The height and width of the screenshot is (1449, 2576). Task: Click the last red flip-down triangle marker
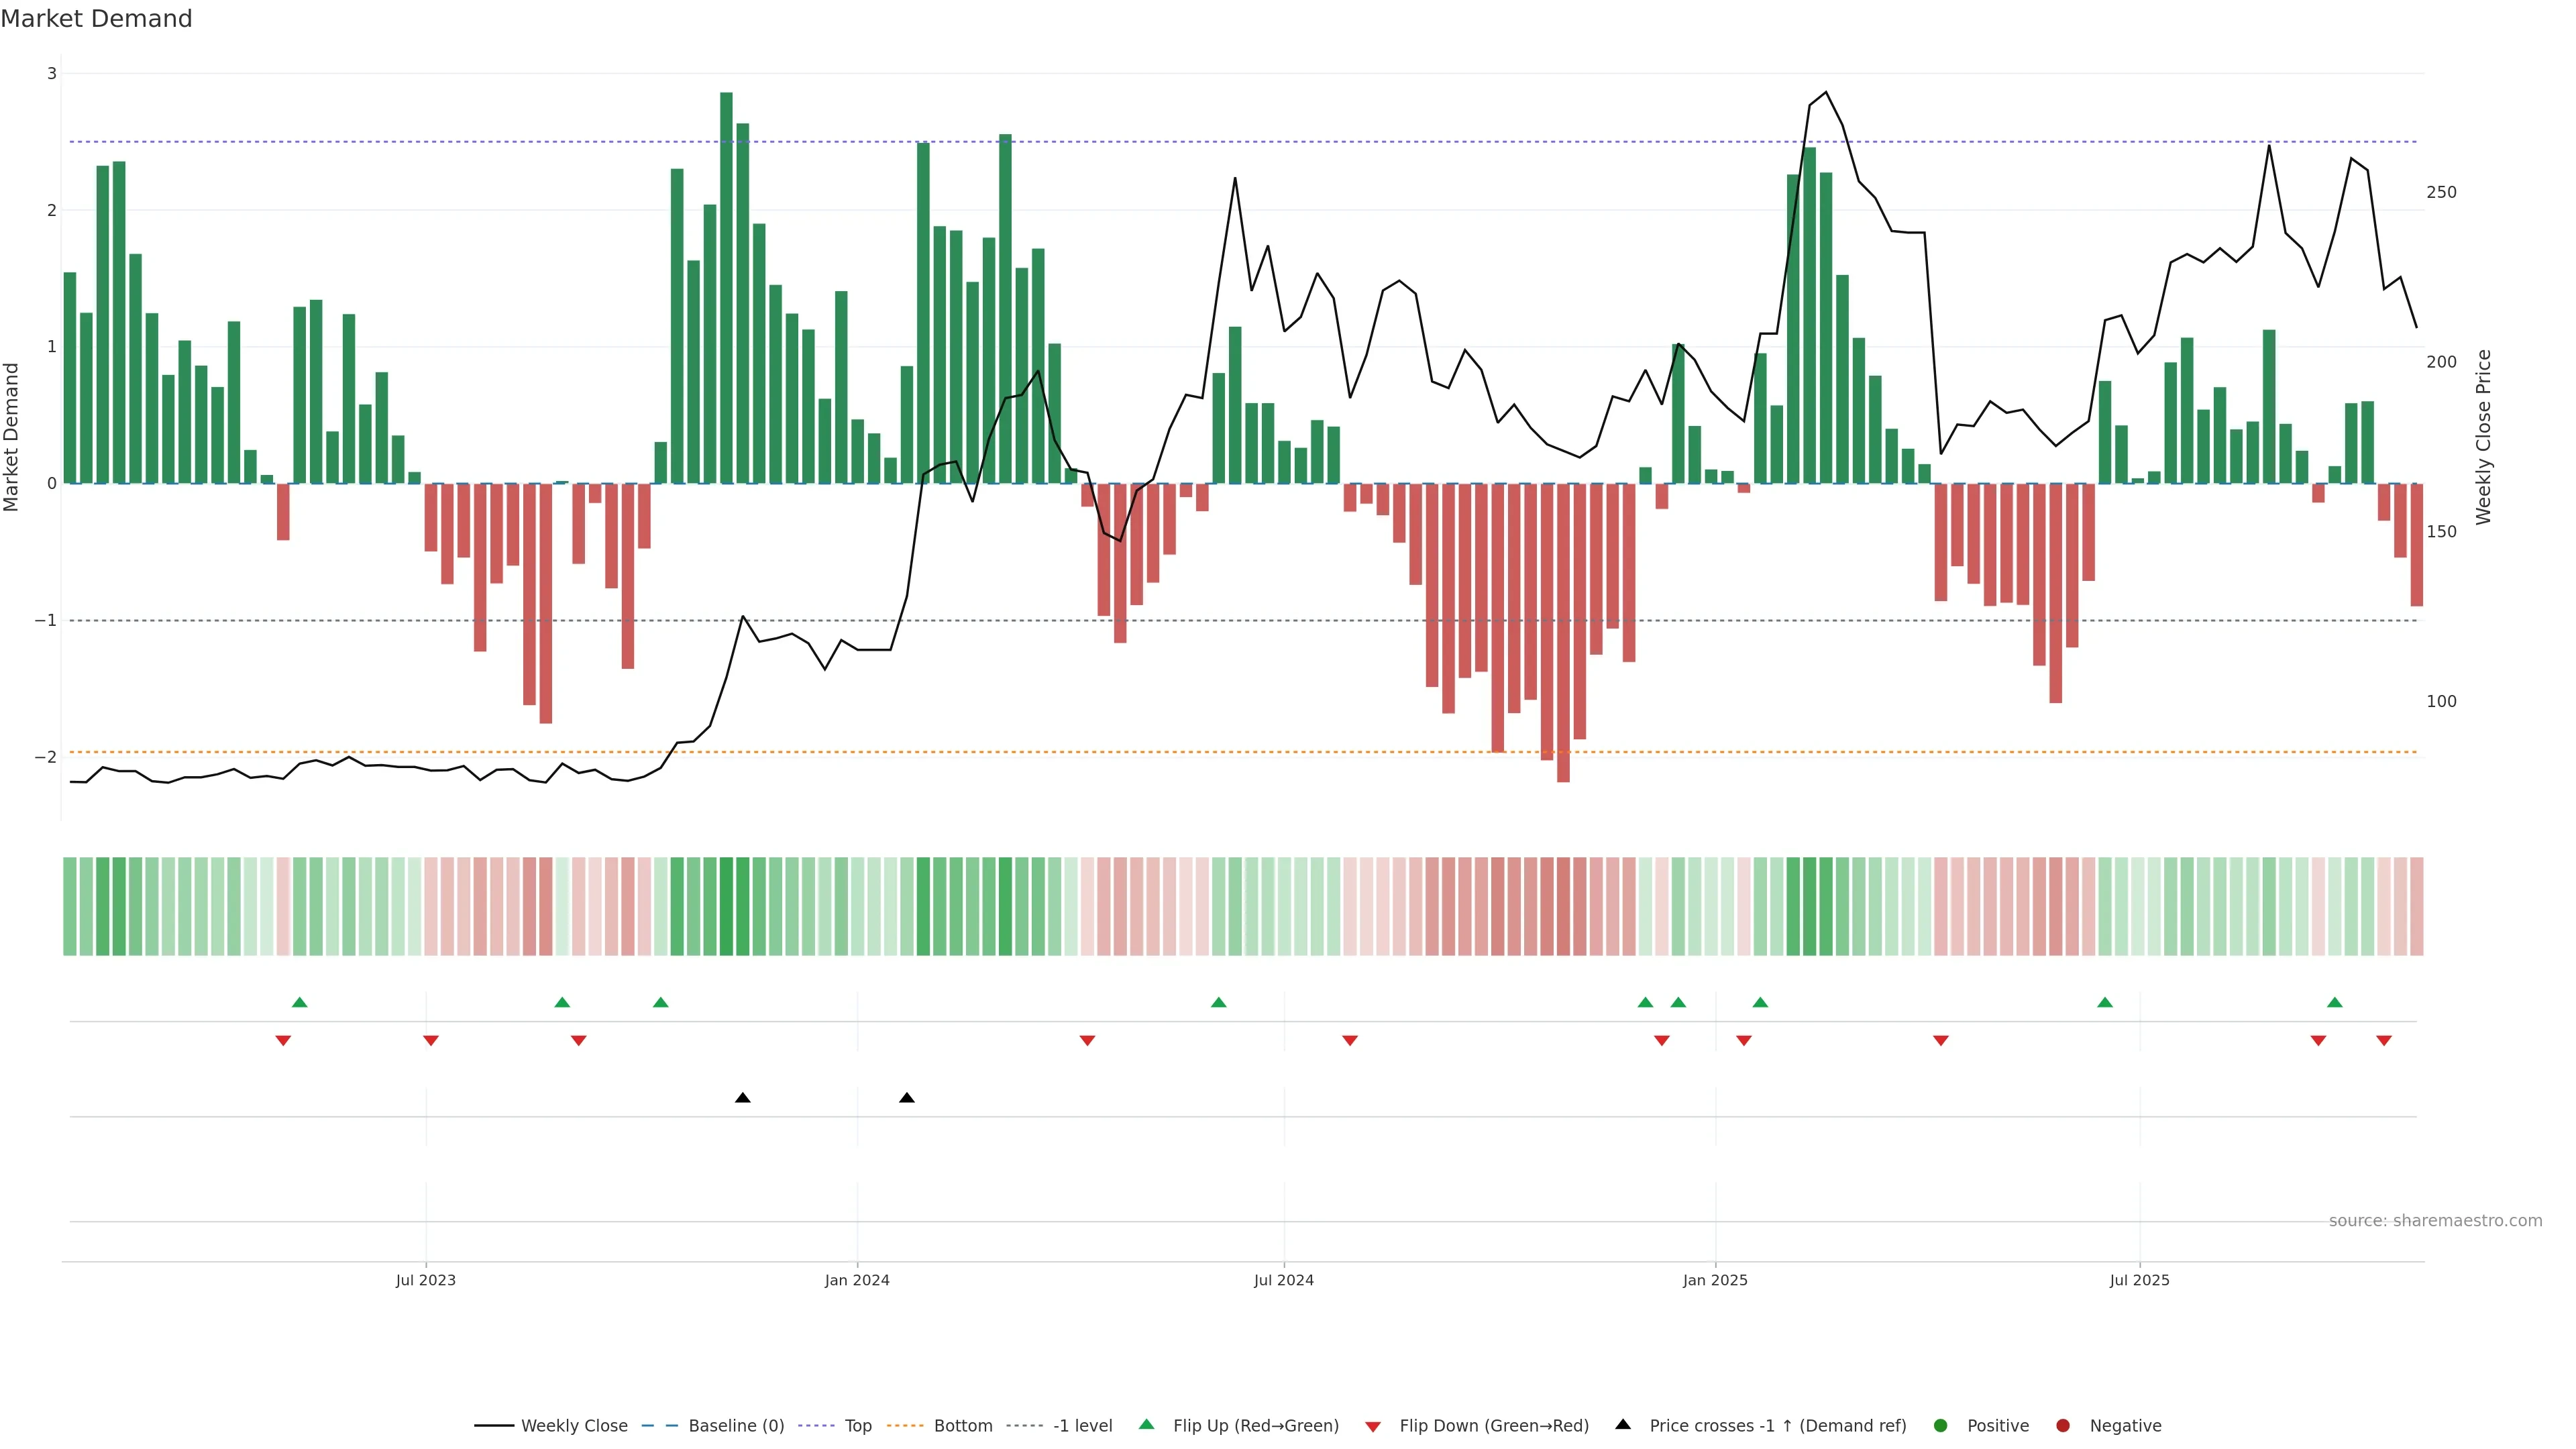pyautogui.click(x=2384, y=1041)
